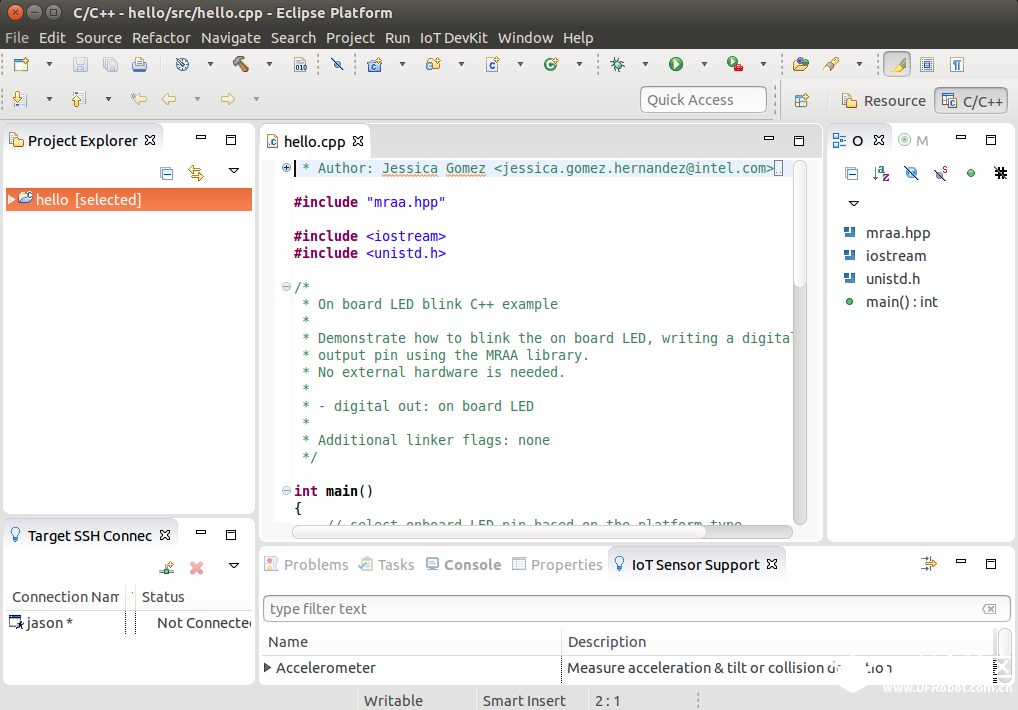The height and width of the screenshot is (710, 1018).
Task: Switch to the Tasks tab
Action: pos(387,565)
